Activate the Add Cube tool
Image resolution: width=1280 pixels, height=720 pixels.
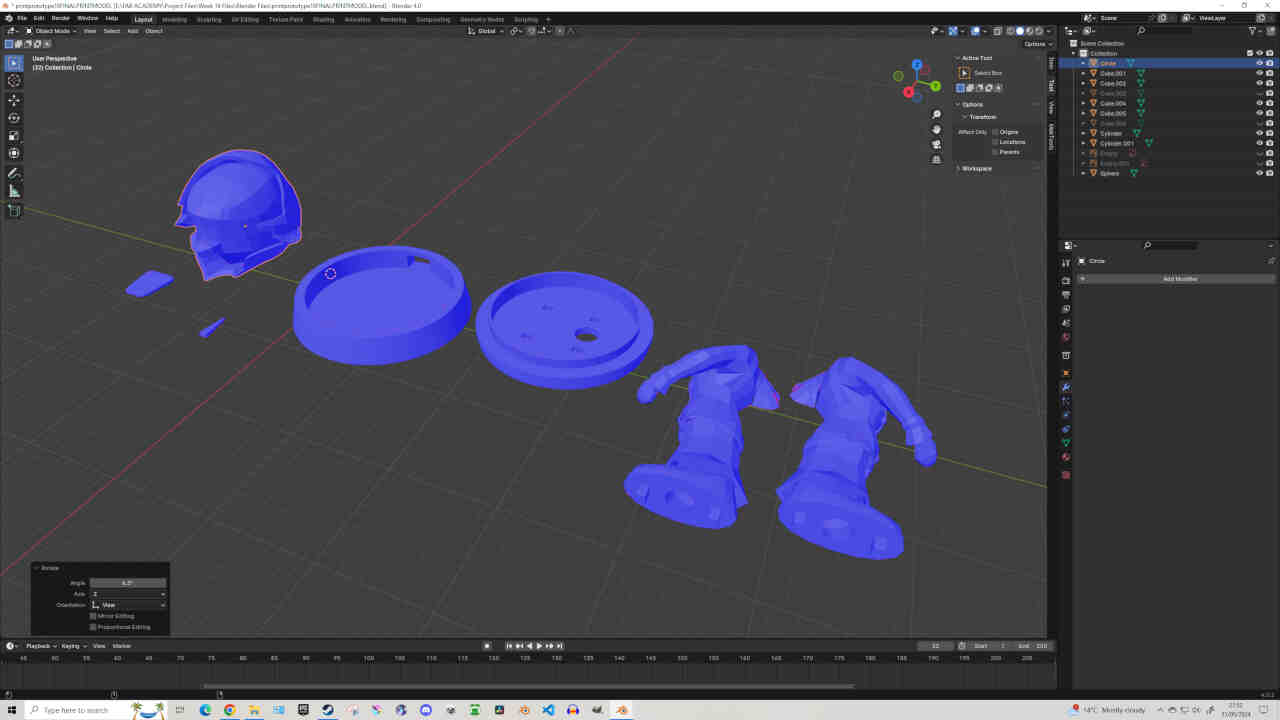click(14, 211)
